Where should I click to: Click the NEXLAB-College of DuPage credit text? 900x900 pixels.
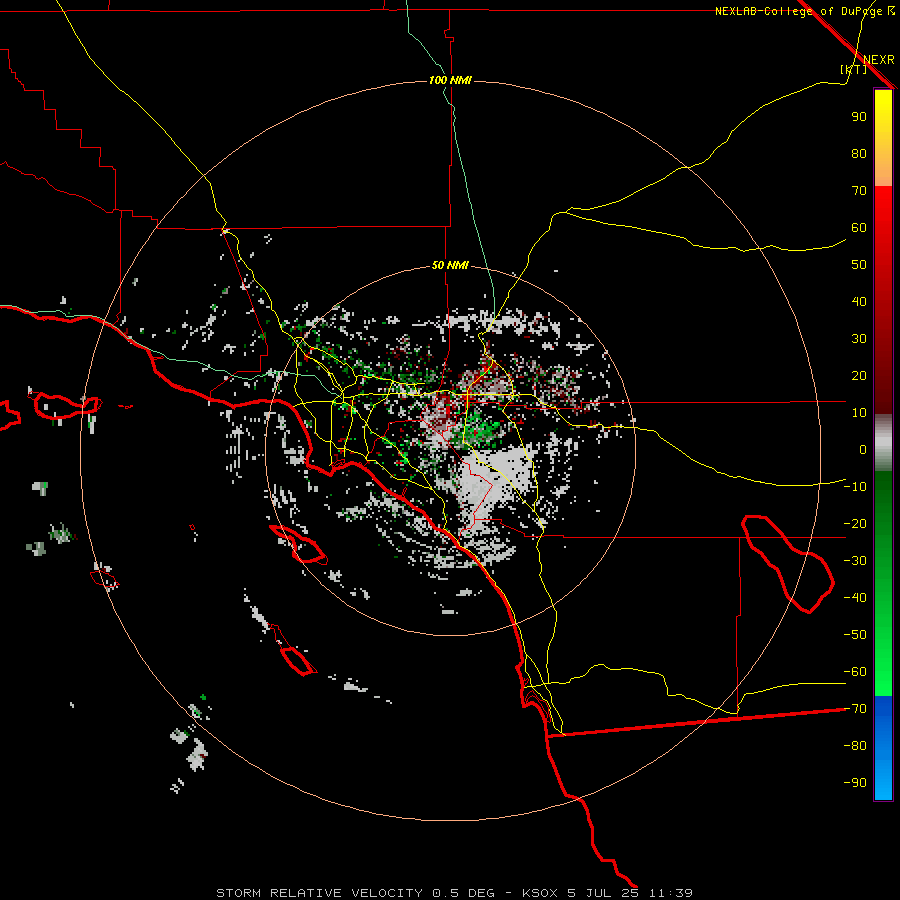pos(798,11)
